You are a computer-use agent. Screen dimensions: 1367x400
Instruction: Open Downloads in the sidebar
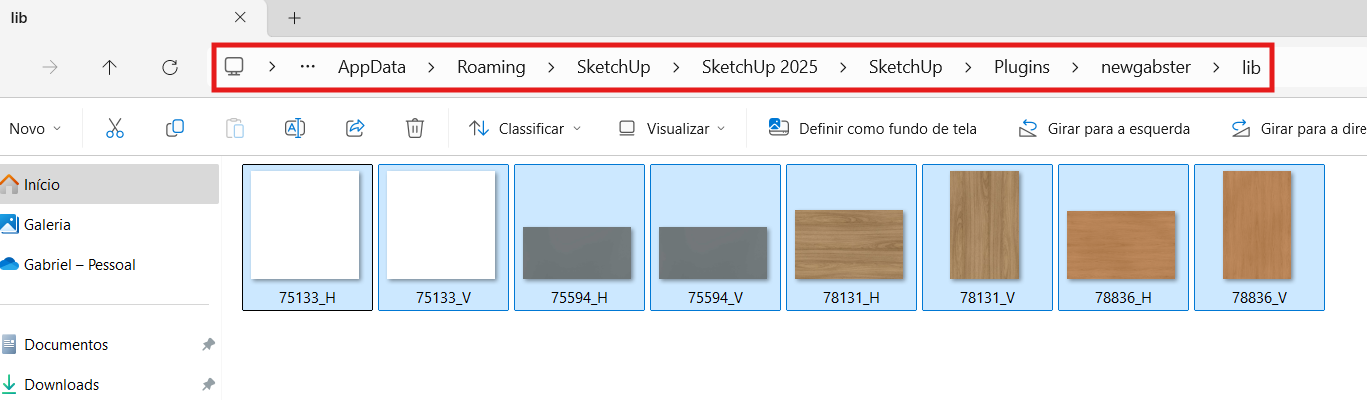61,385
